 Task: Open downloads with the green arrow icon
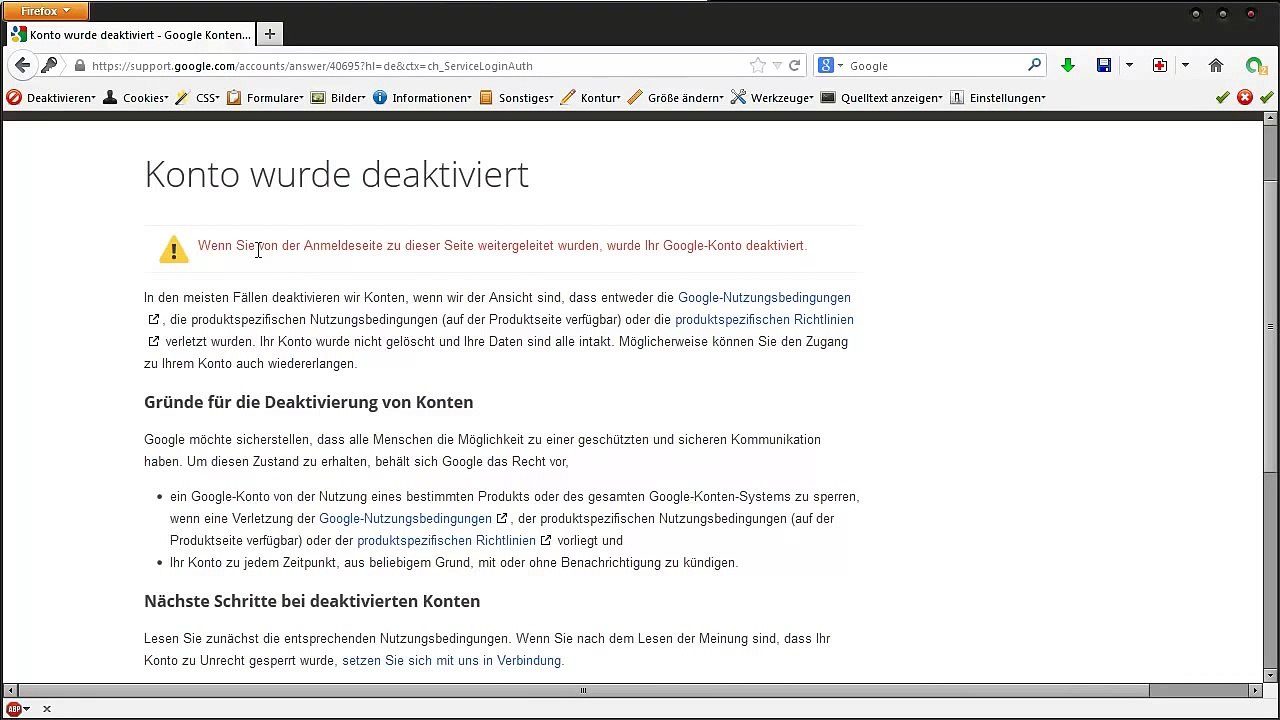(x=1068, y=66)
